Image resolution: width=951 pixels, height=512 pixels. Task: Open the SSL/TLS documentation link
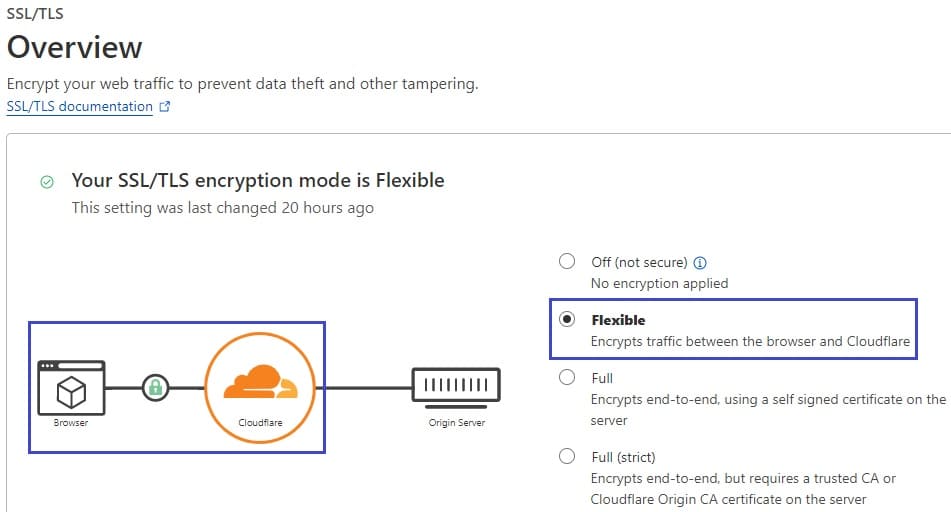(79, 107)
